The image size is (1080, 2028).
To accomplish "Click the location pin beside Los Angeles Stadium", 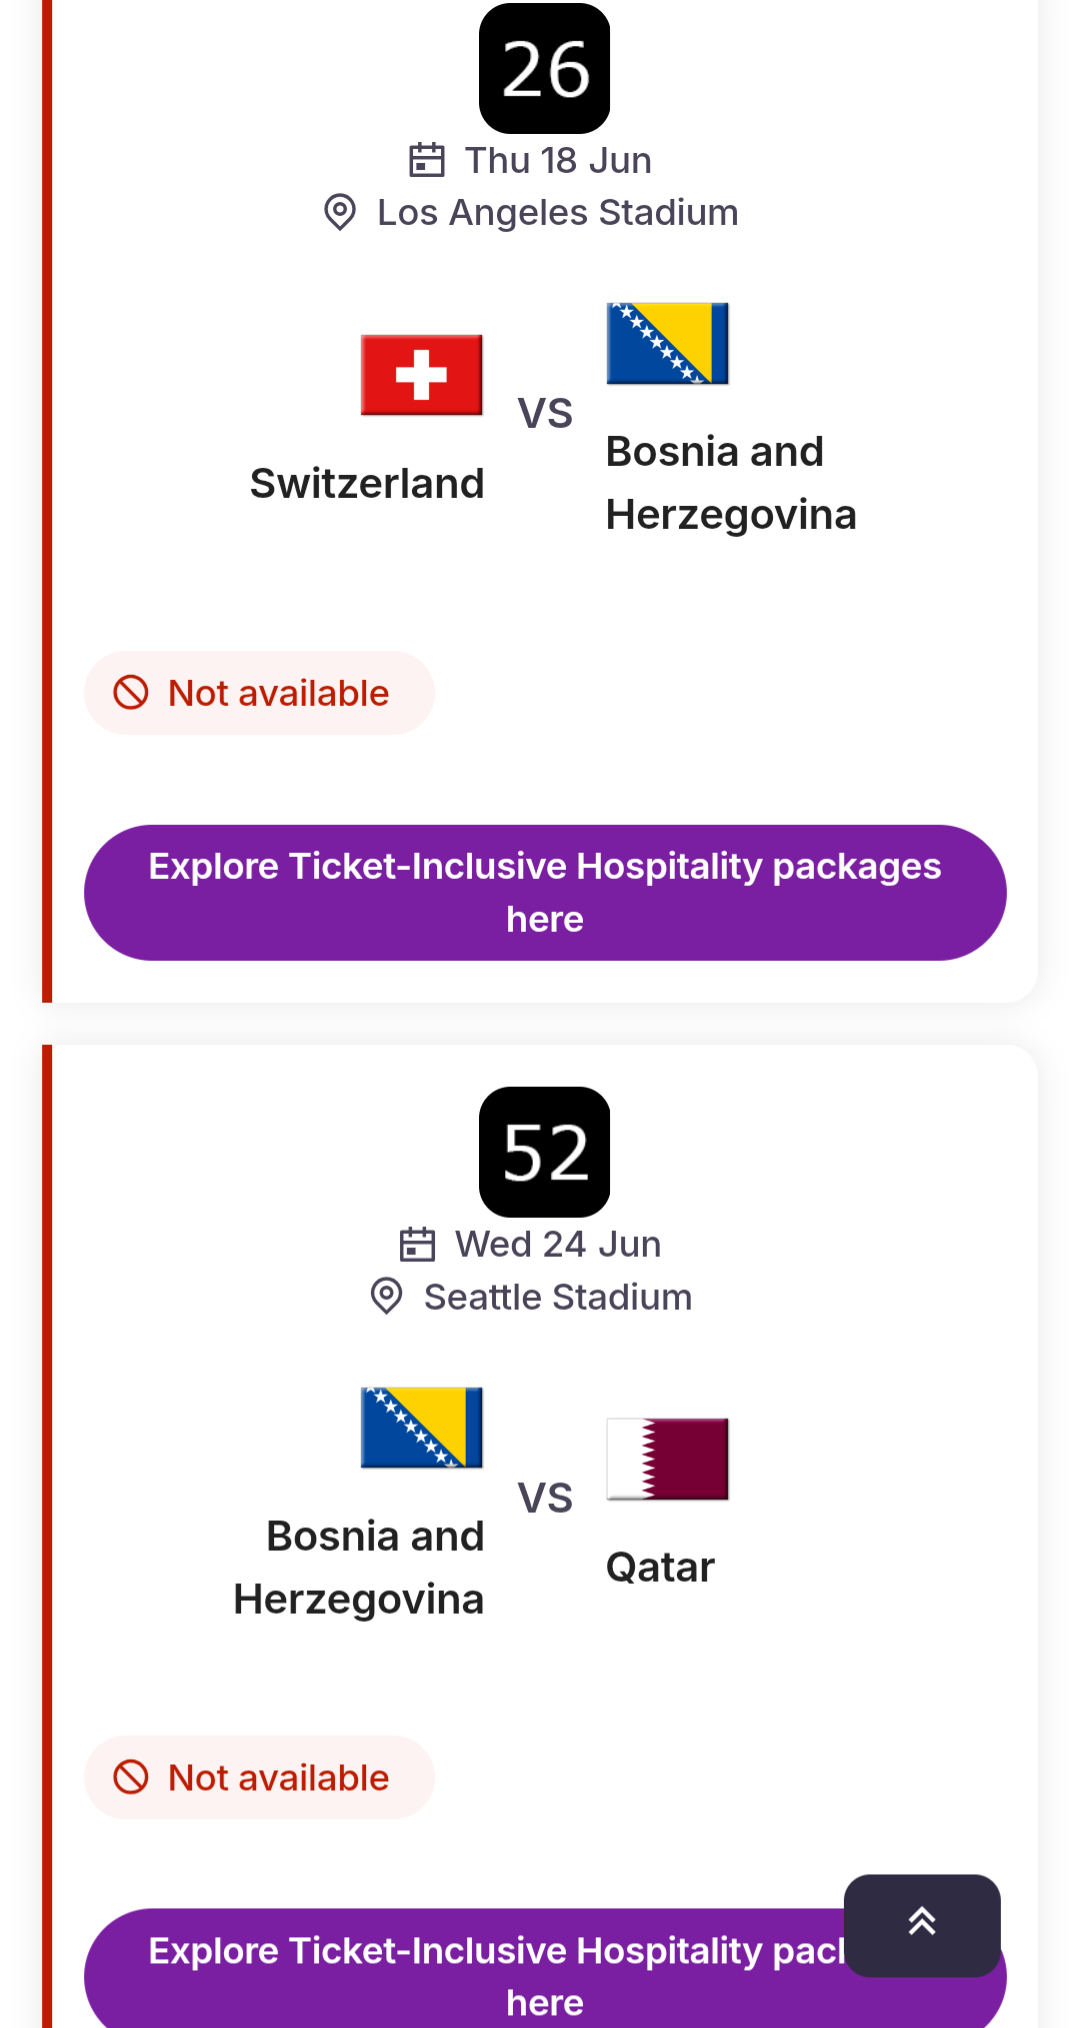I will 340,212.
